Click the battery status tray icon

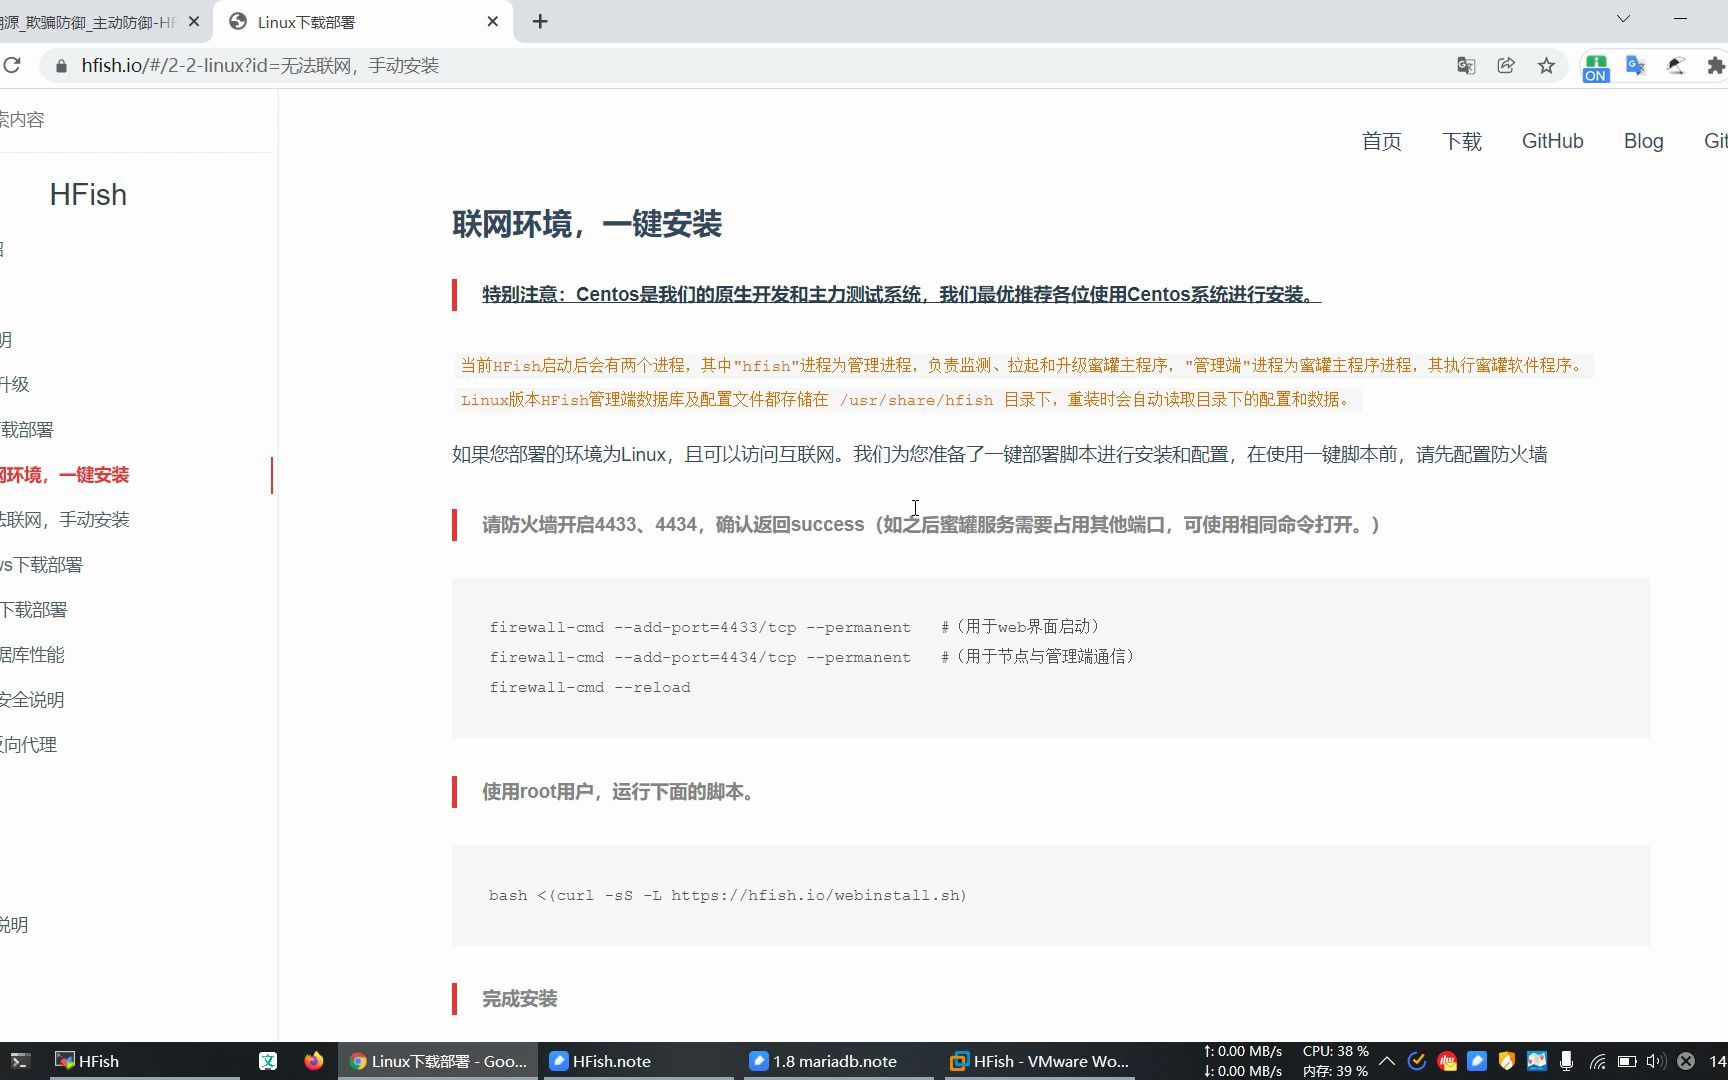pos(1627,1061)
